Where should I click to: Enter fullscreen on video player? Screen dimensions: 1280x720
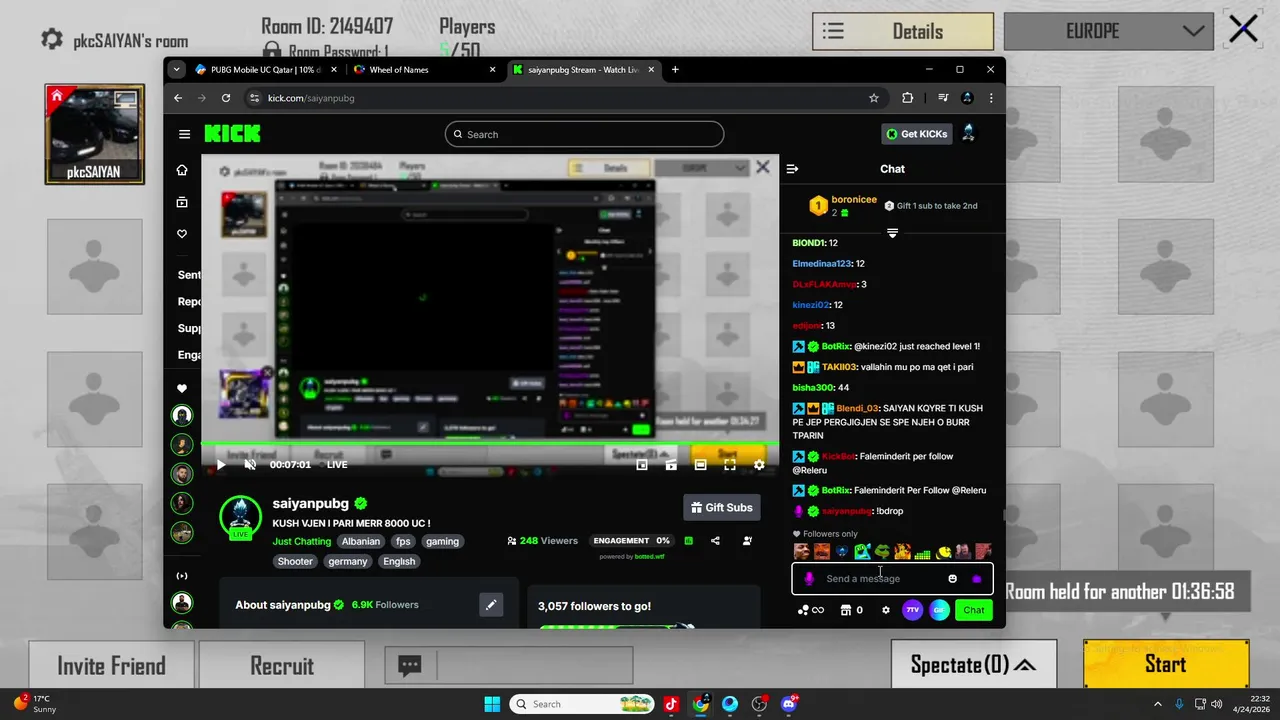pos(730,465)
